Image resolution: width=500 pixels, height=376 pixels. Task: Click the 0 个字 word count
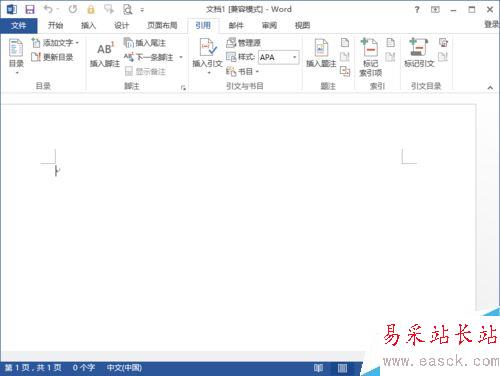(84, 368)
